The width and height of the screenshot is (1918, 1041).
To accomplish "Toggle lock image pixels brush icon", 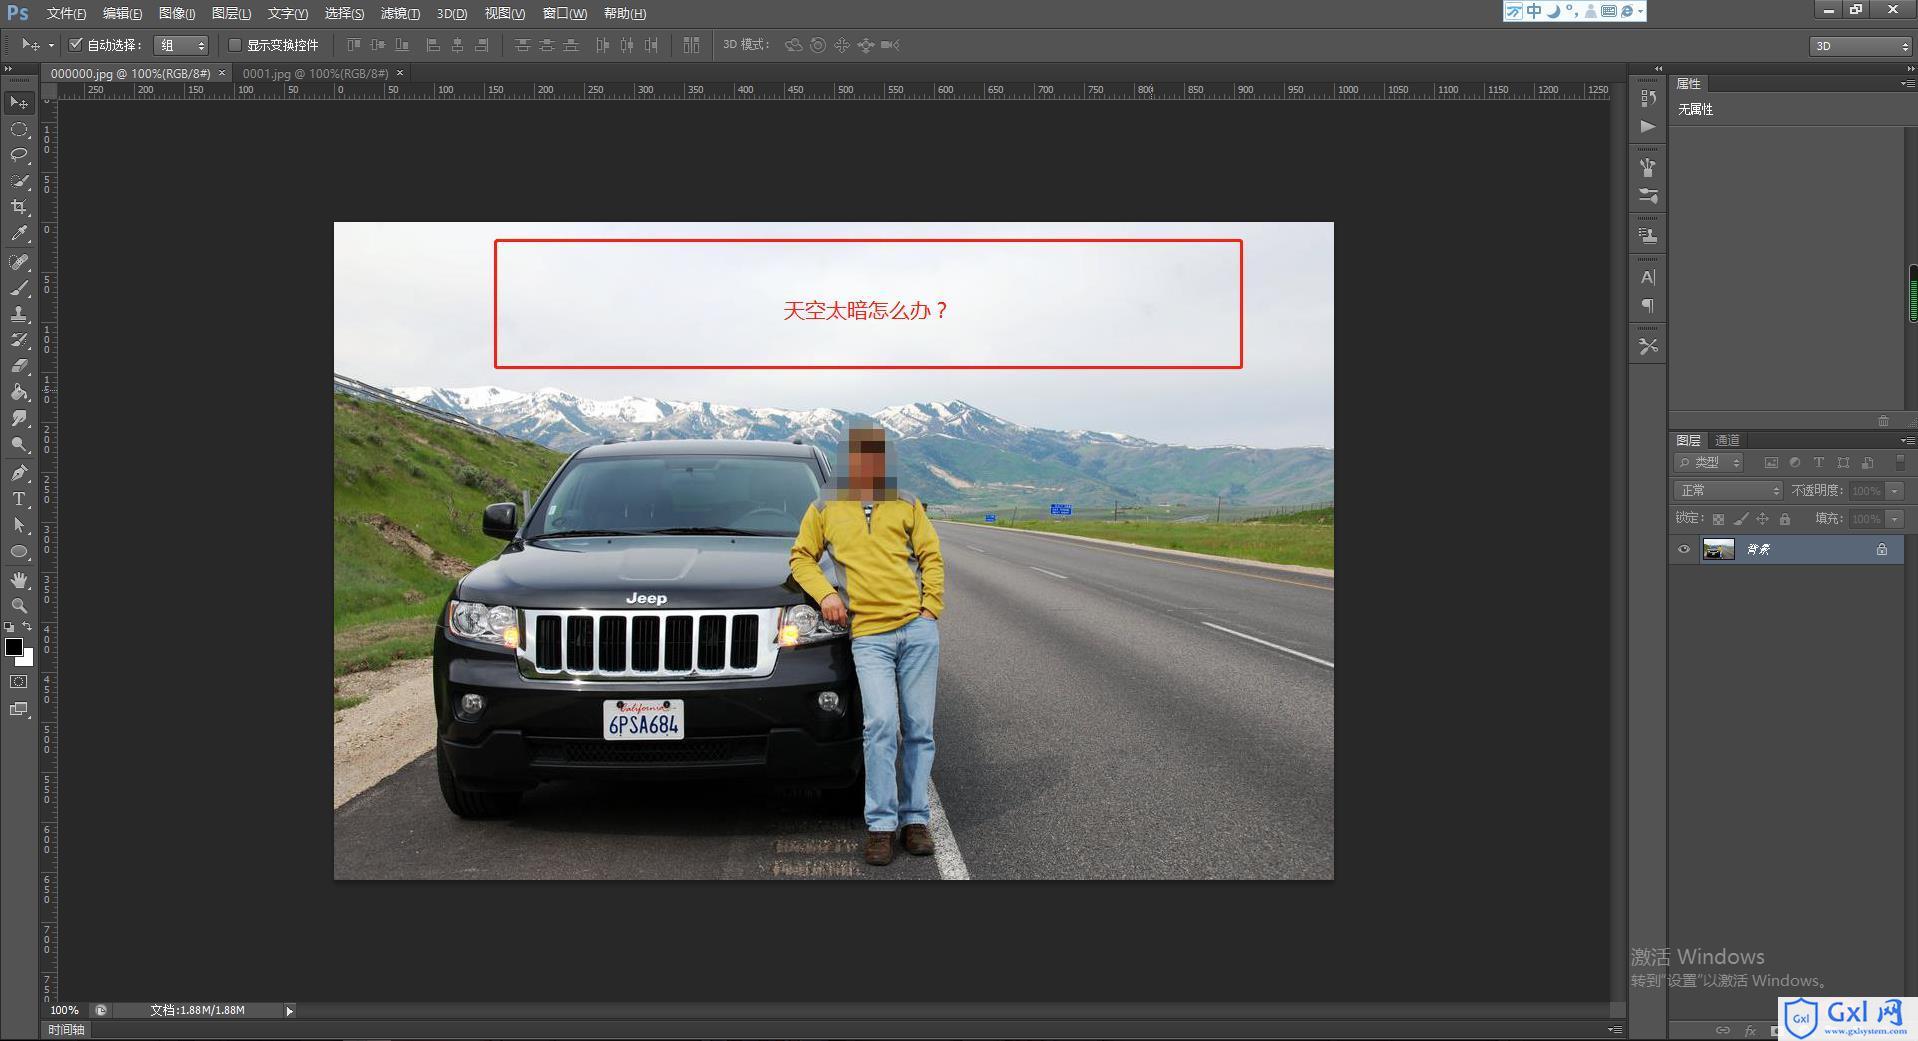I will click(x=1741, y=519).
